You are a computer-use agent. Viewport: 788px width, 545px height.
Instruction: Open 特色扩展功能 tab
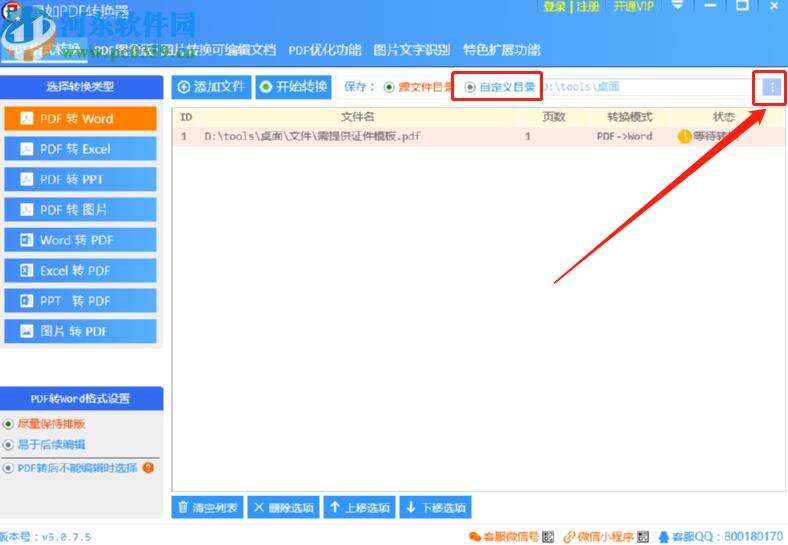coord(502,50)
